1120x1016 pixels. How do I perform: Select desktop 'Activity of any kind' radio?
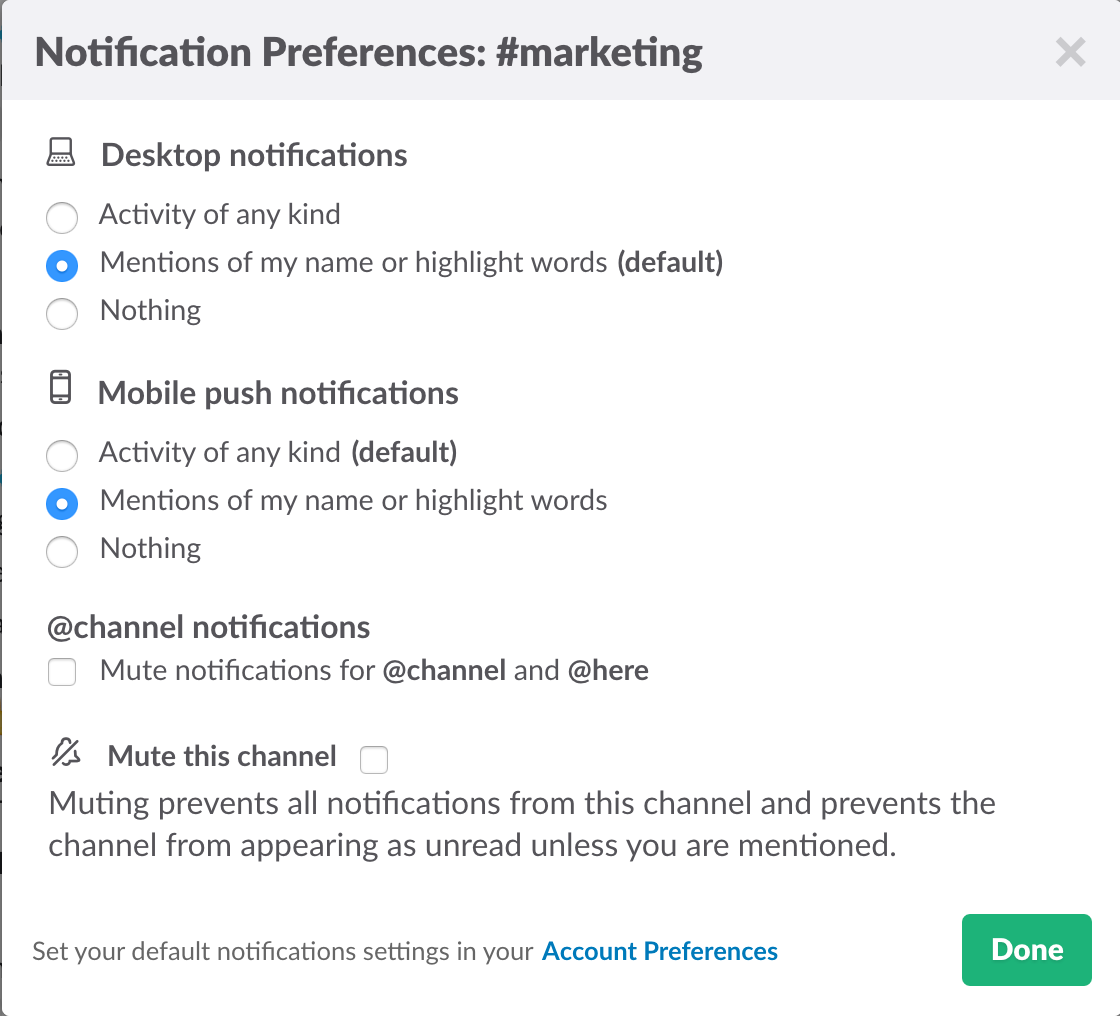[62, 217]
